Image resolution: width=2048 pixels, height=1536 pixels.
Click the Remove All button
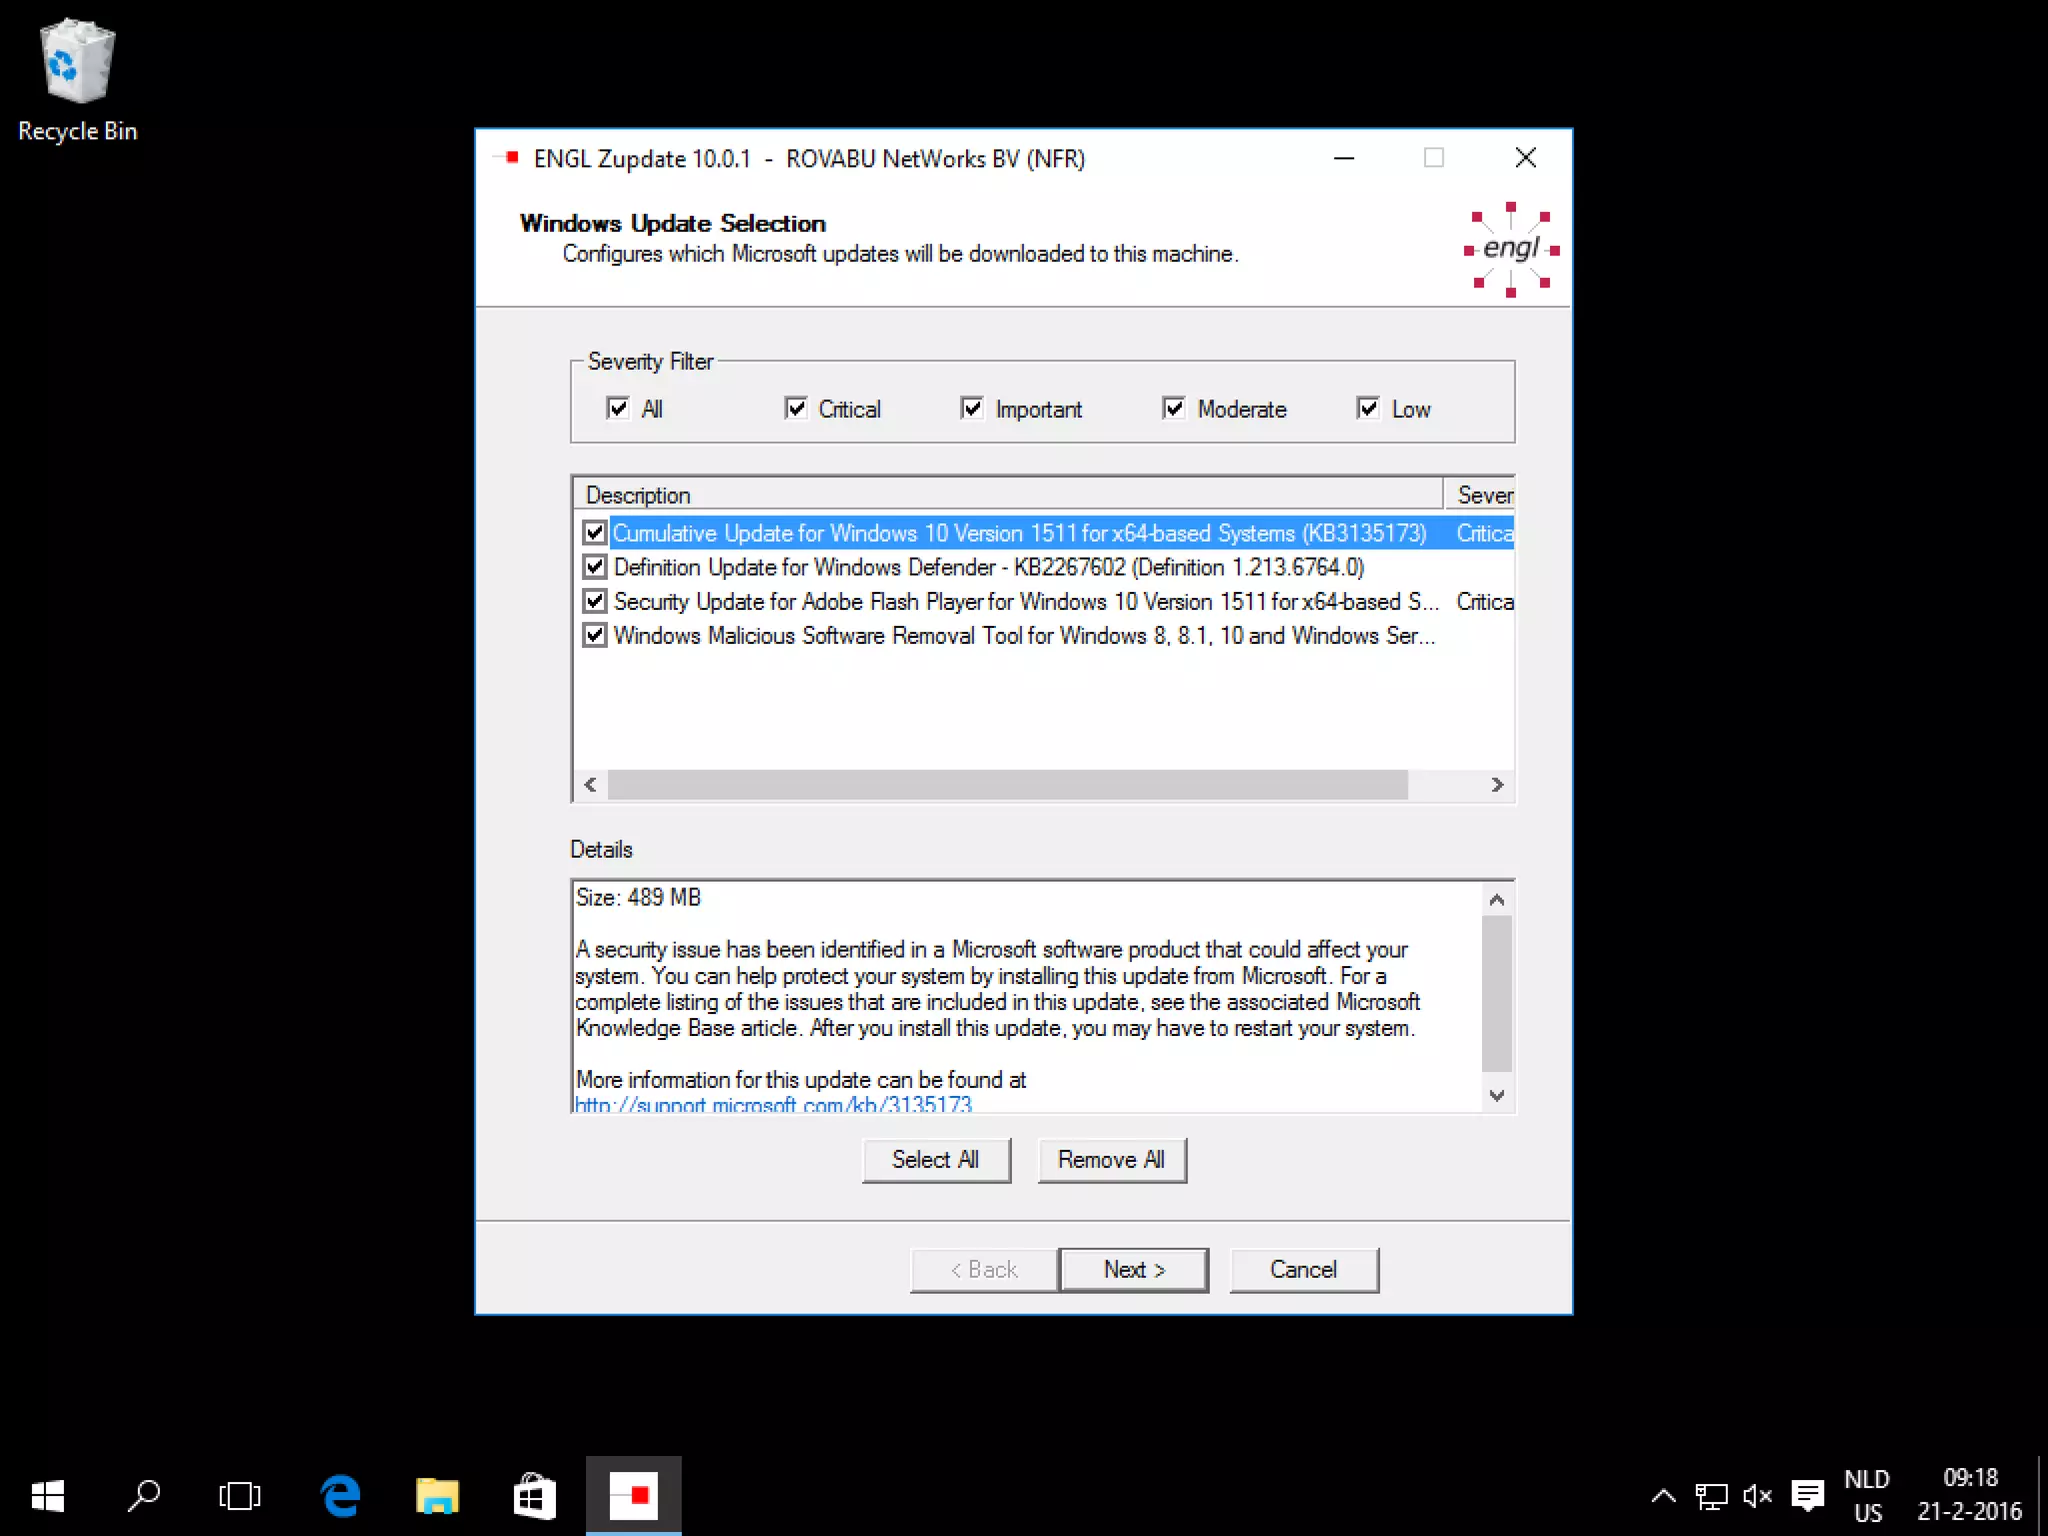point(1112,1160)
